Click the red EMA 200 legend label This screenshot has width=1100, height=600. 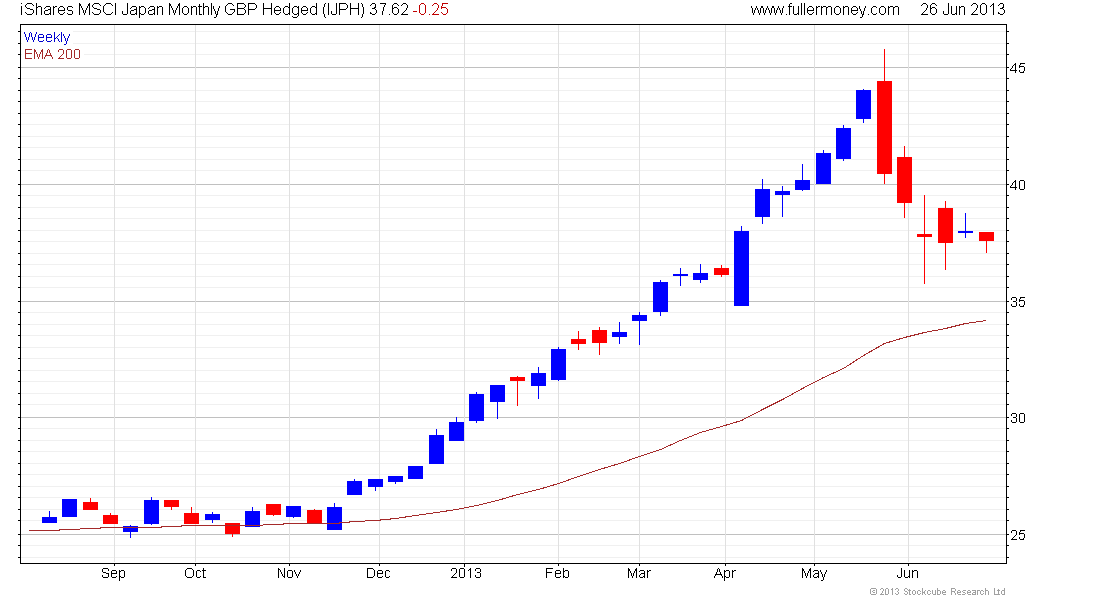coord(52,54)
